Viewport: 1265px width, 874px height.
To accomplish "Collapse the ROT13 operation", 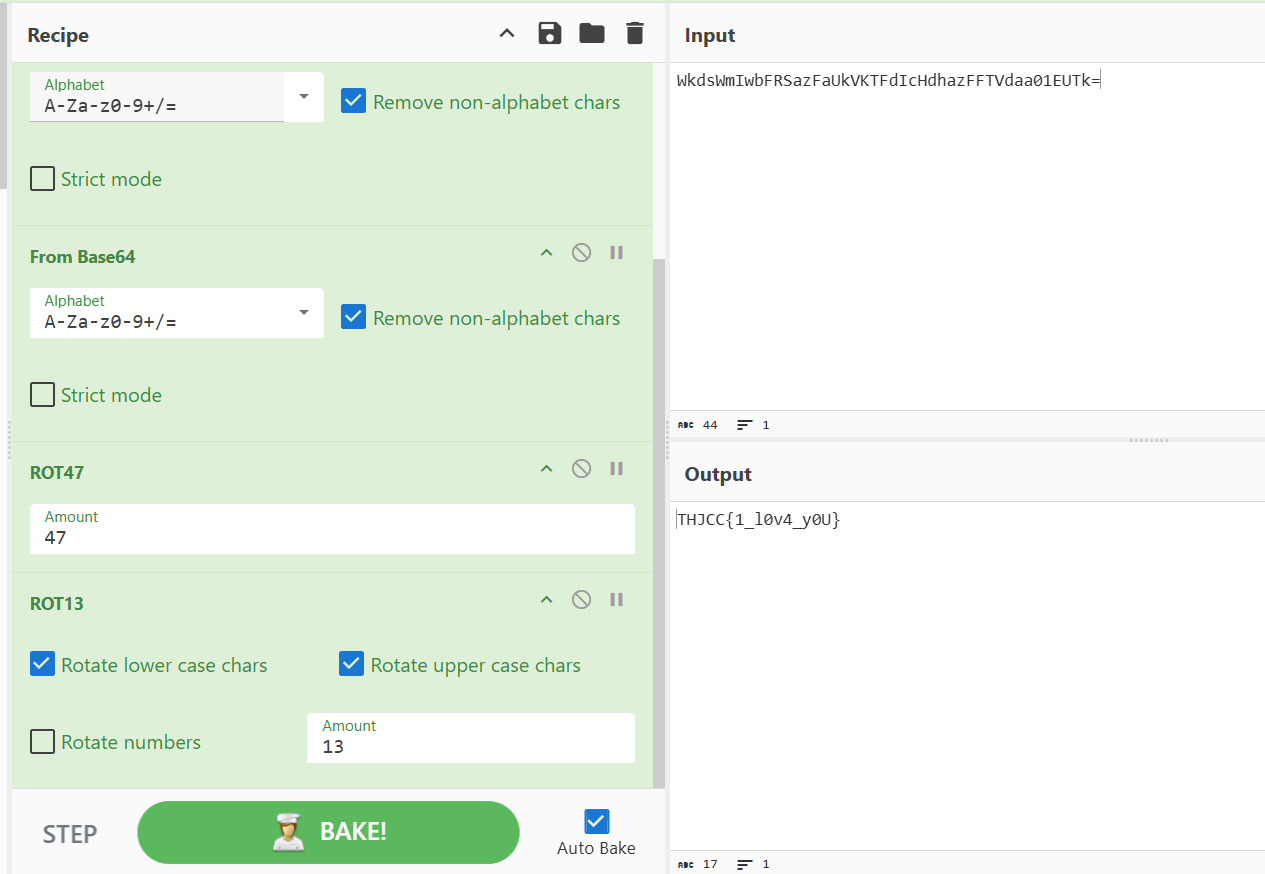I will click(546, 600).
